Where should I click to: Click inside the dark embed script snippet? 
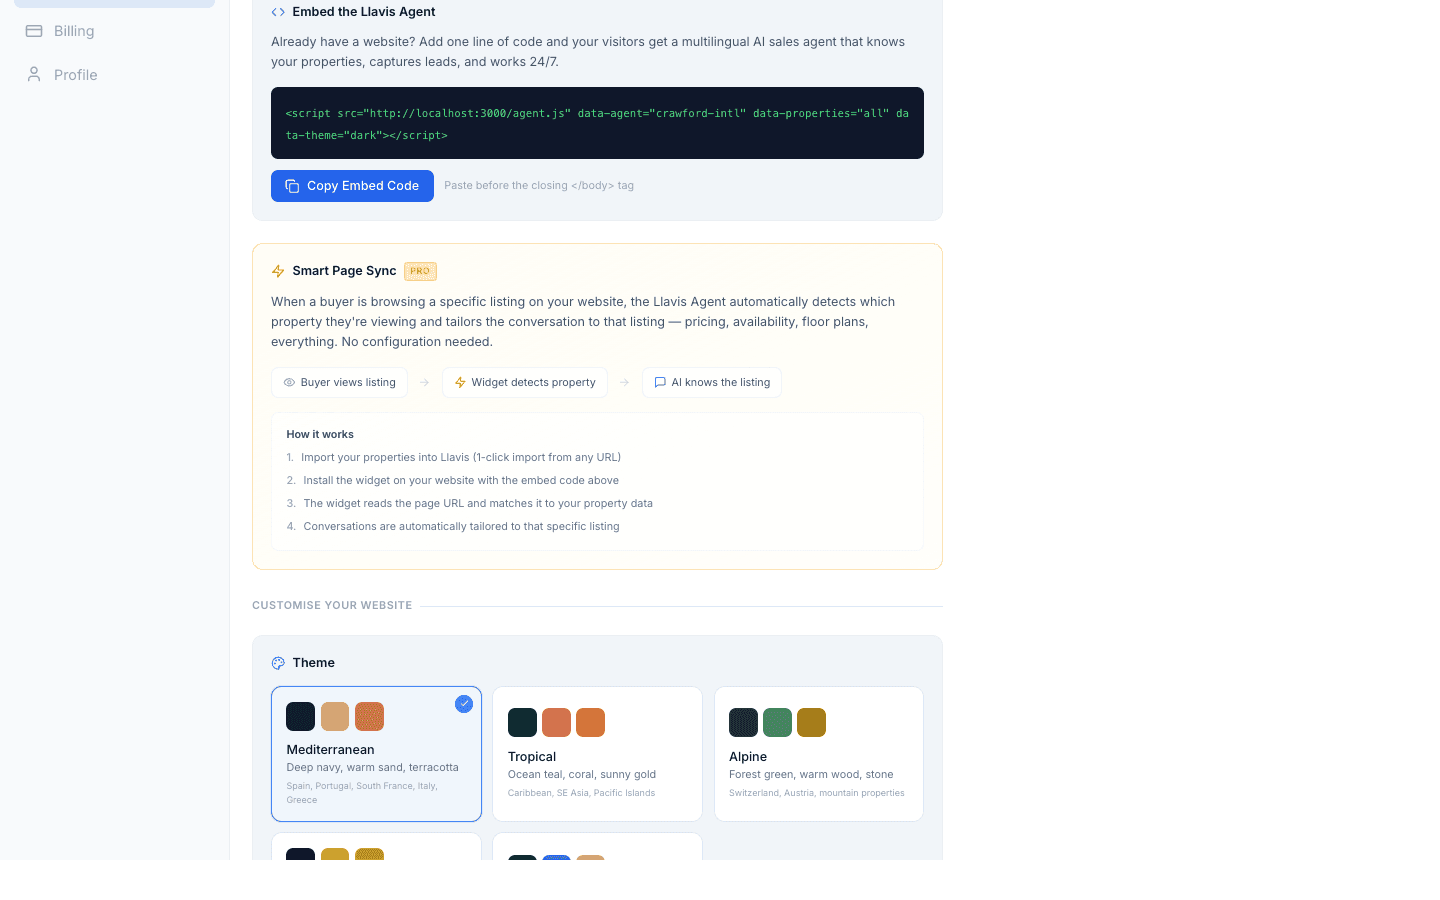597,123
